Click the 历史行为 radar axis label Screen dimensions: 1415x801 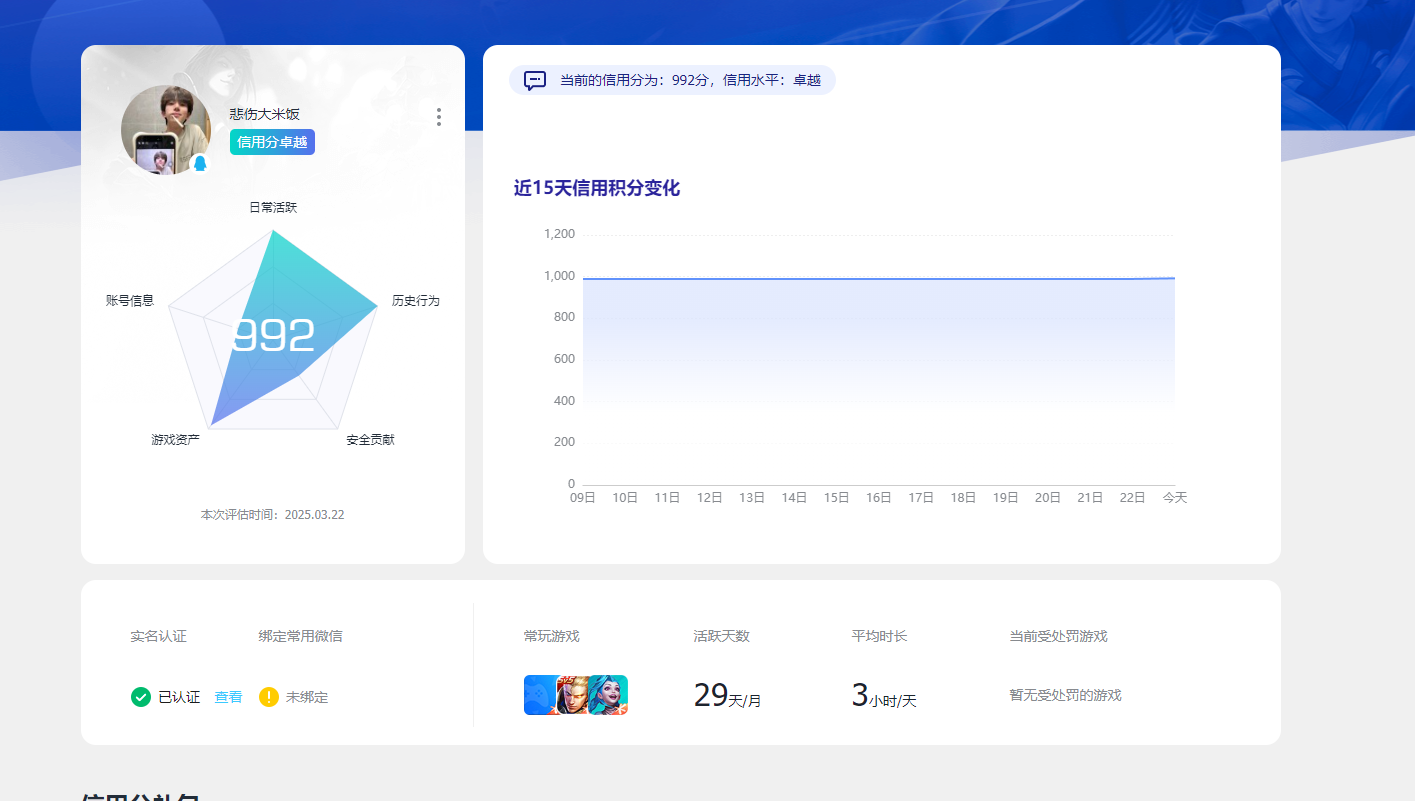(415, 300)
